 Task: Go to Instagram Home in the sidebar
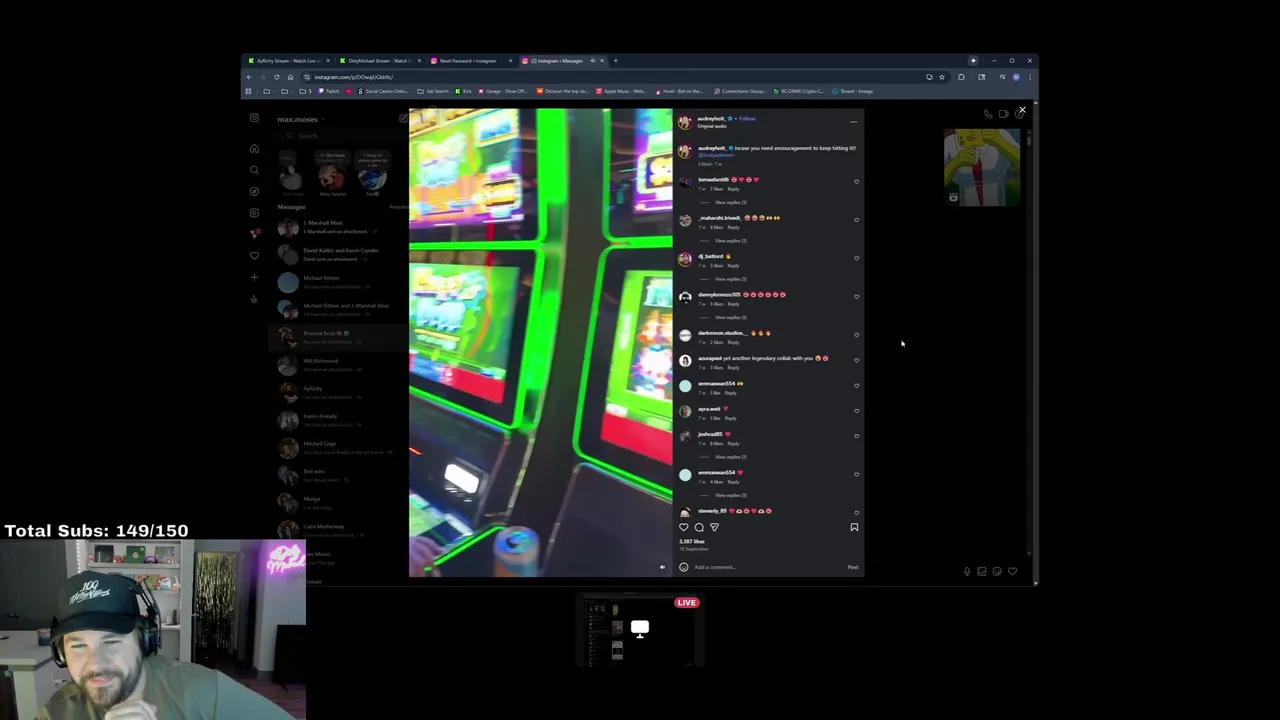(x=254, y=149)
